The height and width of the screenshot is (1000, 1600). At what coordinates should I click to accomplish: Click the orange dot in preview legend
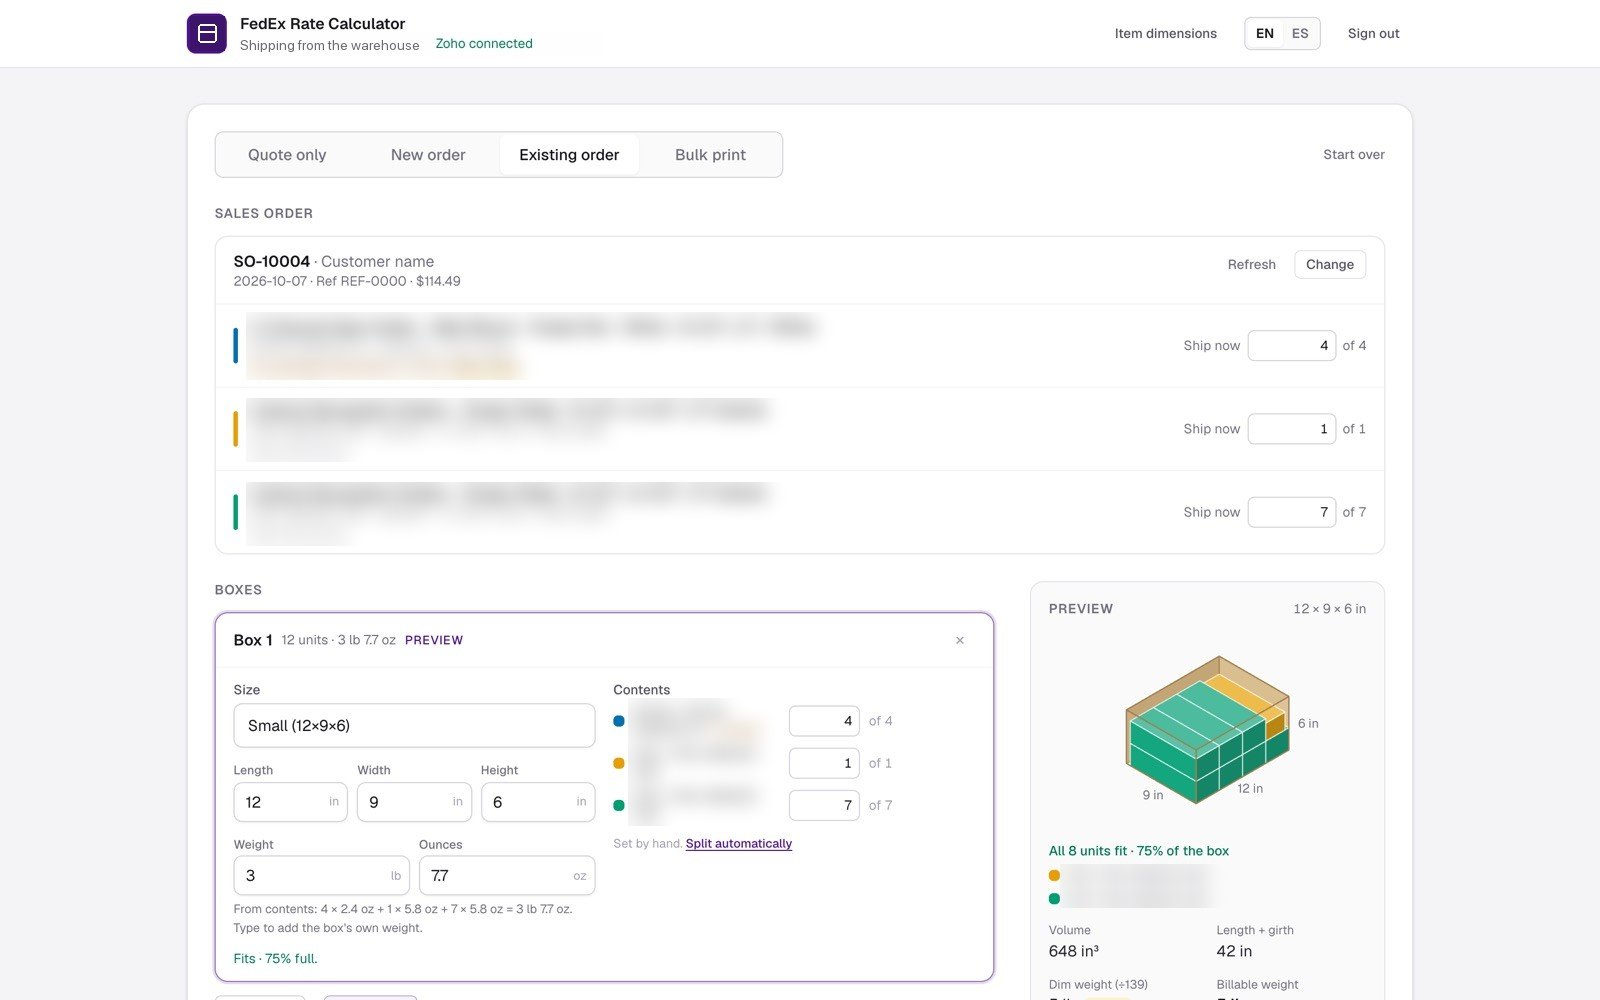coord(1054,875)
